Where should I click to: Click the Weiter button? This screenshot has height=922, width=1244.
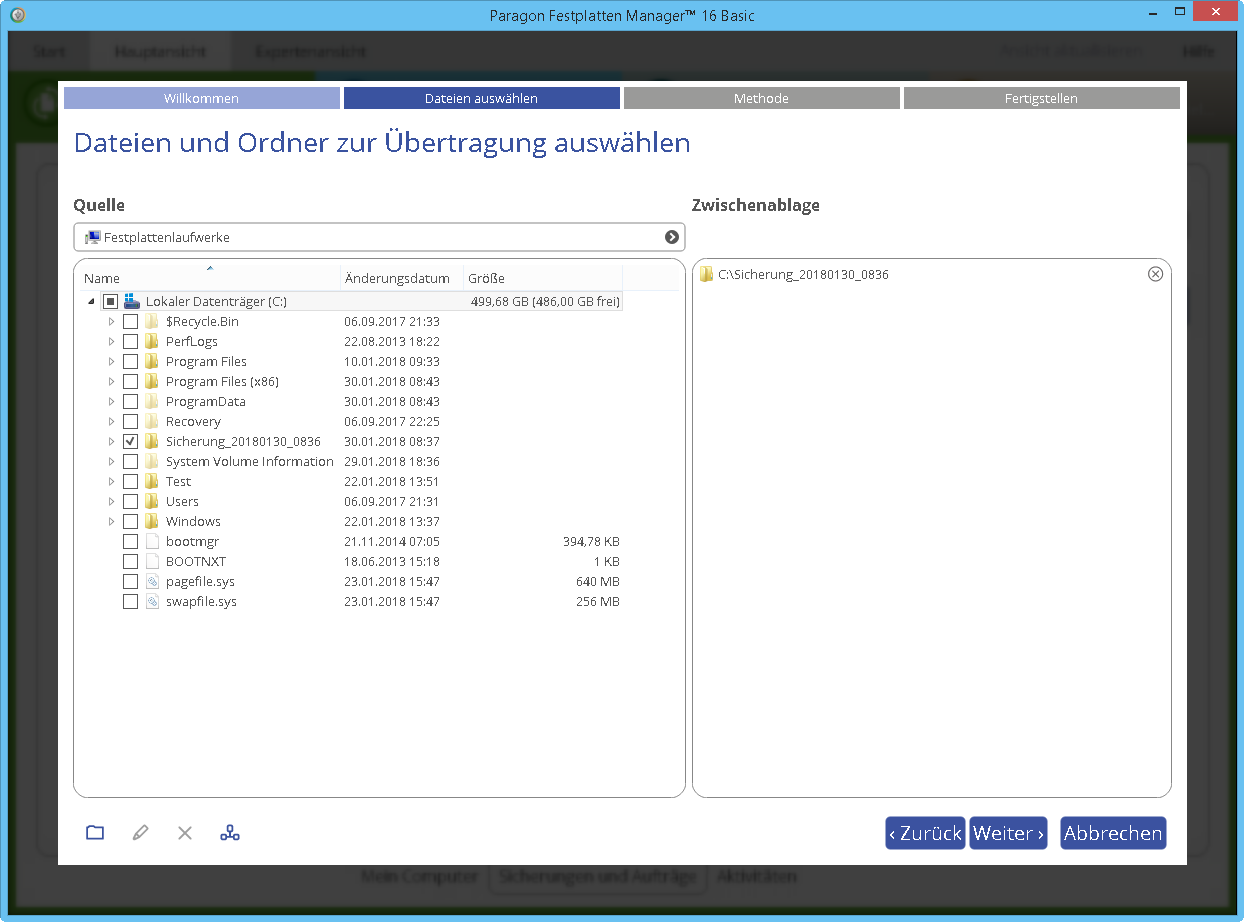[x=1008, y=833]
